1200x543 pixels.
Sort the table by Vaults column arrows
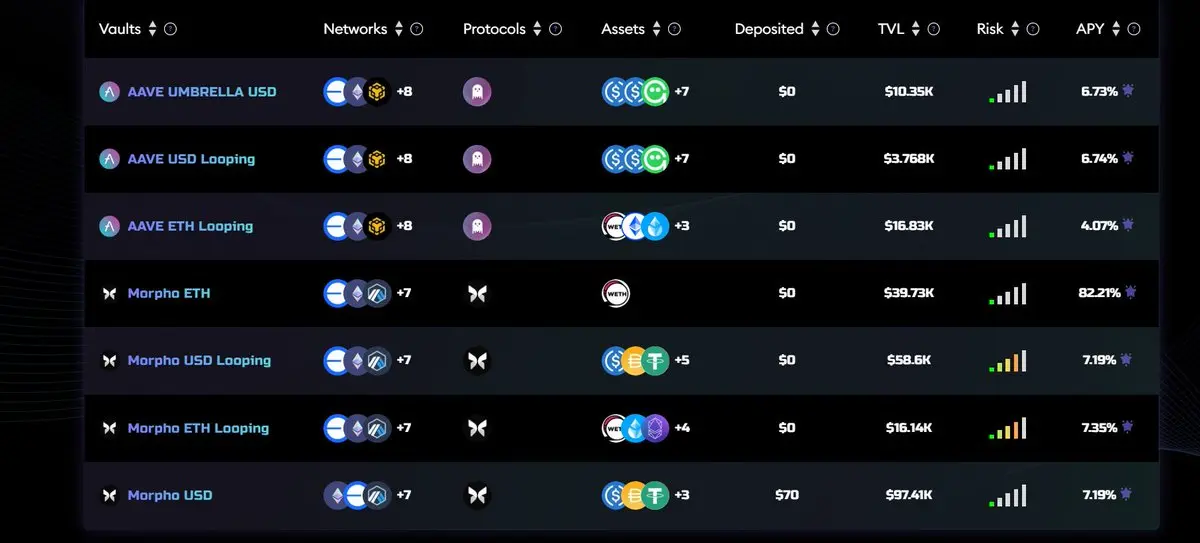click(152, 29)
